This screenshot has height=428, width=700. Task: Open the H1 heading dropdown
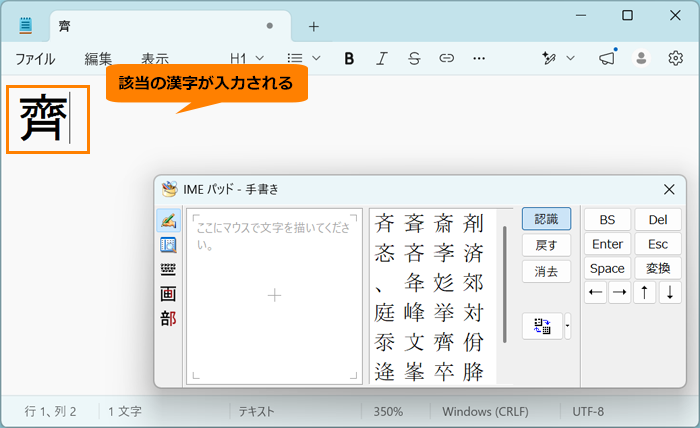[x=247, y=58]
